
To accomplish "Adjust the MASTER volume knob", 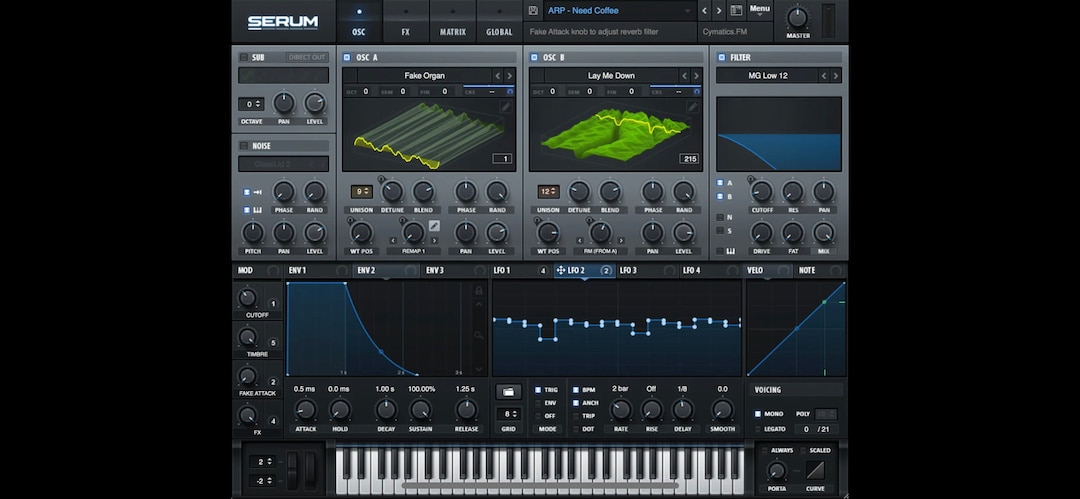I will pyautogui.click(x=798, y=17).
